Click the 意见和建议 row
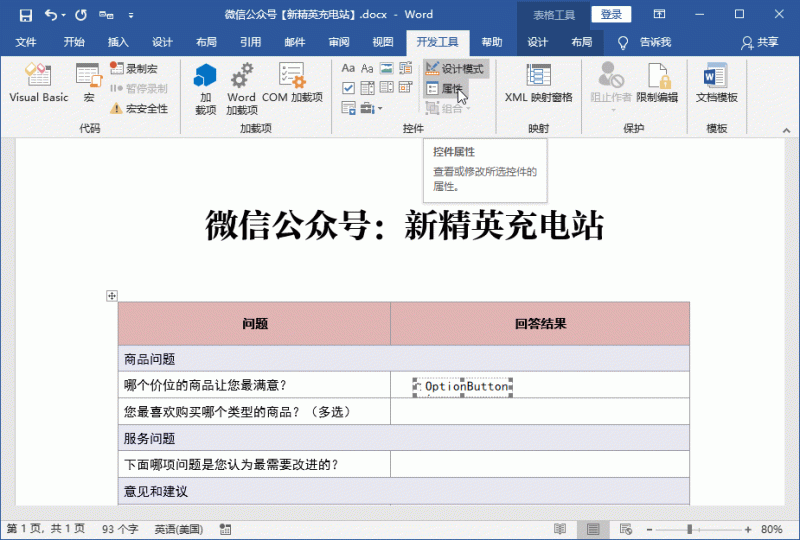Viewport: 800px width, 540px height. point(404,491)
